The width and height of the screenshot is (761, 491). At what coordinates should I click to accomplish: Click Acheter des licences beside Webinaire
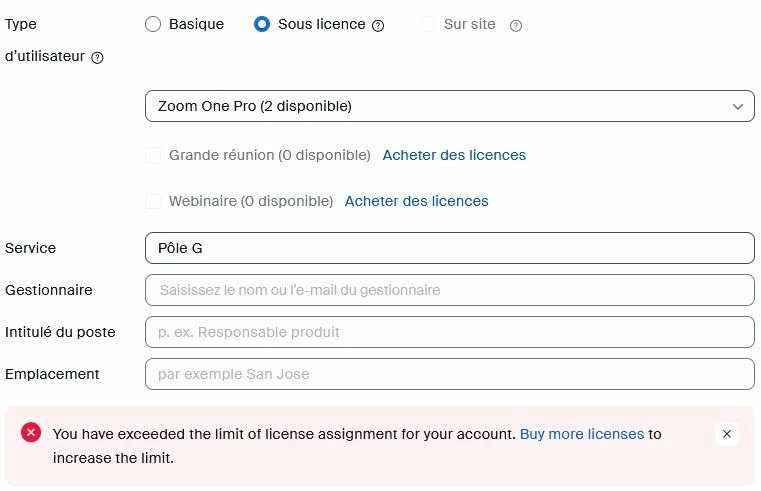[416, 201]
